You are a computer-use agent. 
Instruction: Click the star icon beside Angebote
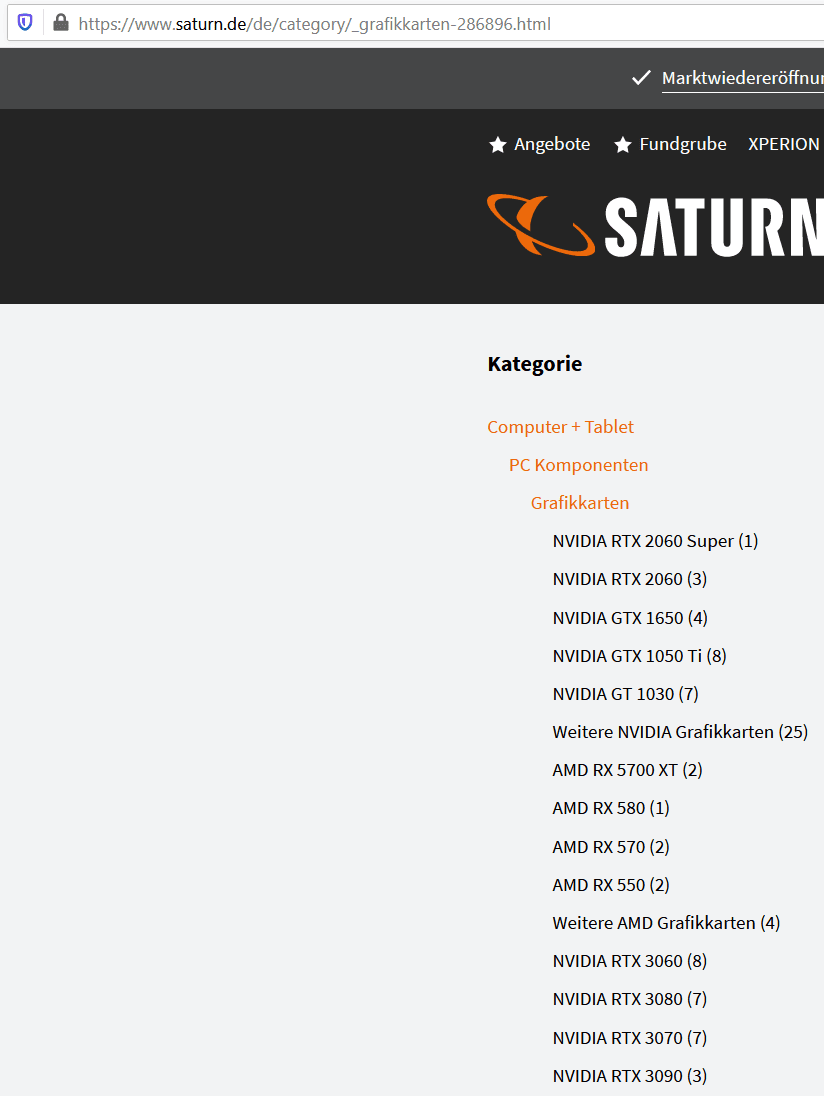pos(498,145)
